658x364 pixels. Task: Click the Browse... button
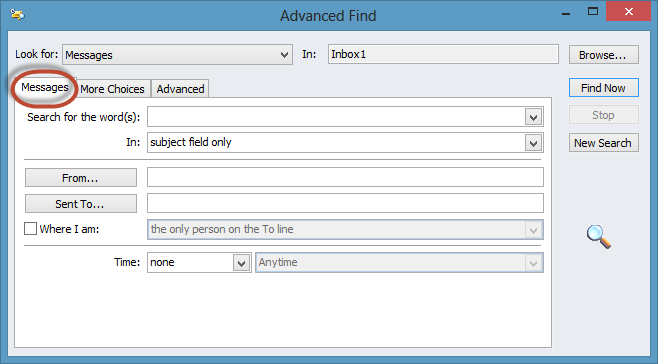pos(603,55)
